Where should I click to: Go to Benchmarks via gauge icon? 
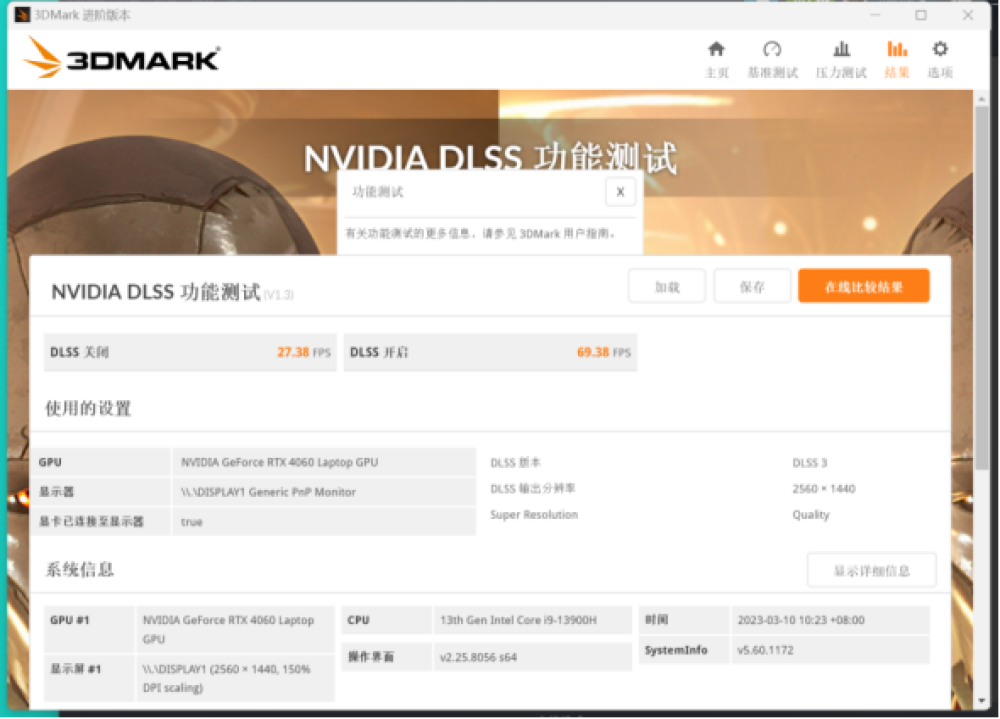tap(771, 50)
